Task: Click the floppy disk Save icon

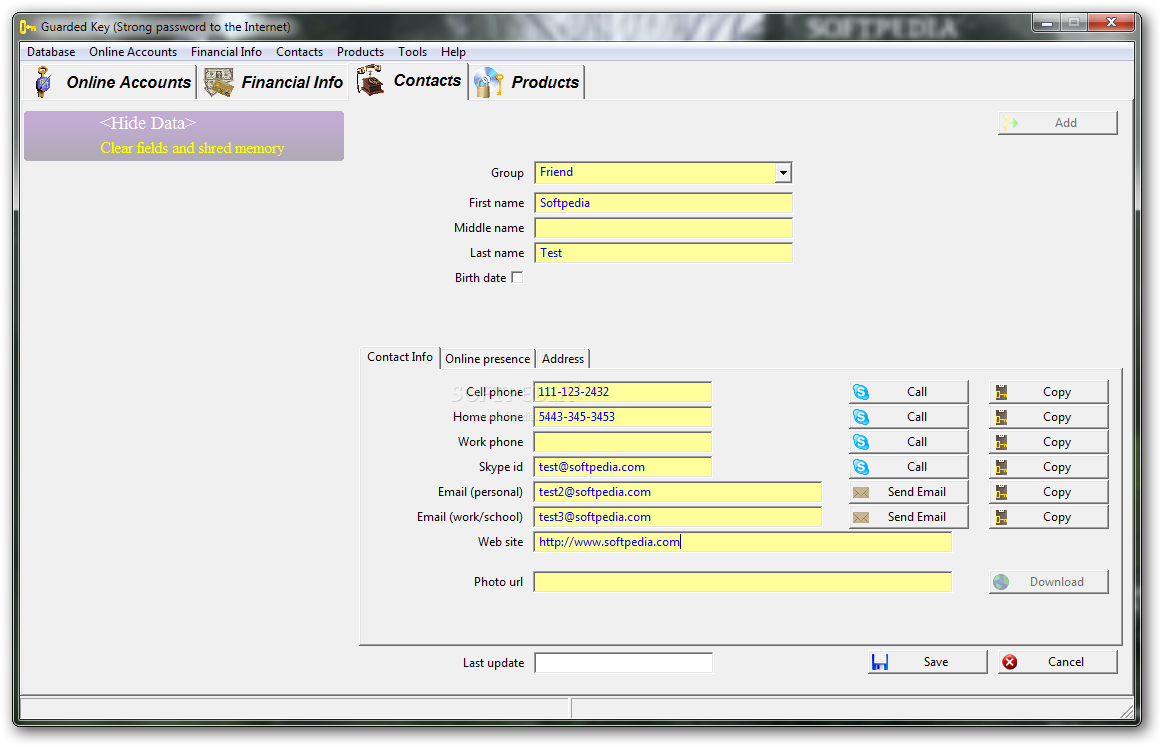Action: tap(880, 663)
